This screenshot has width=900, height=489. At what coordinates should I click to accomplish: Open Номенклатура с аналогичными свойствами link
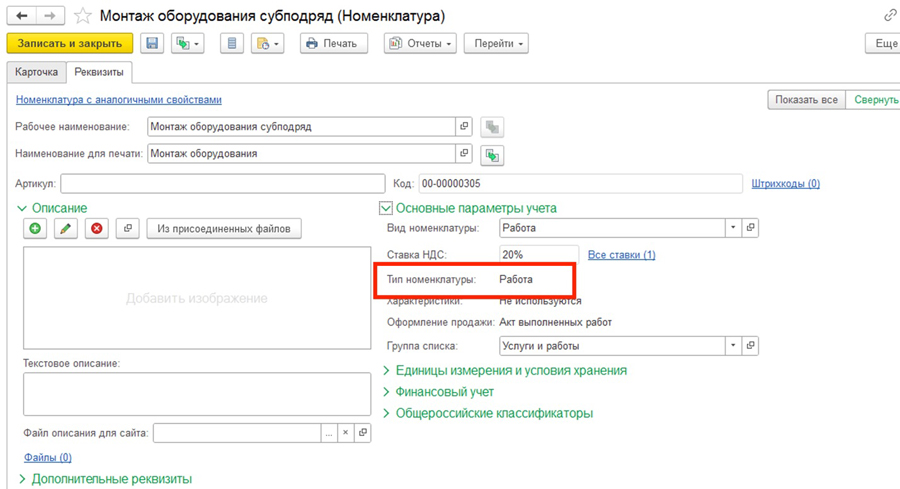118,100
